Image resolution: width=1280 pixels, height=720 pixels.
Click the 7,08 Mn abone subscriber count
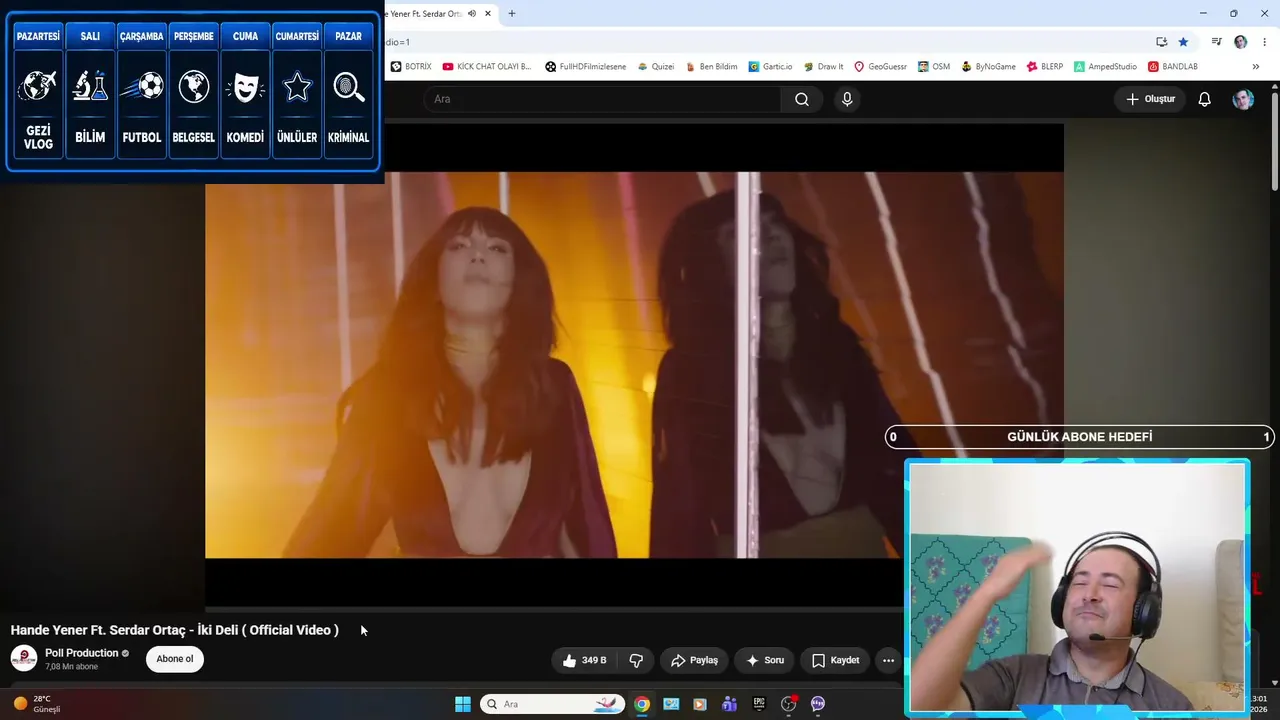tap(72, 667)
